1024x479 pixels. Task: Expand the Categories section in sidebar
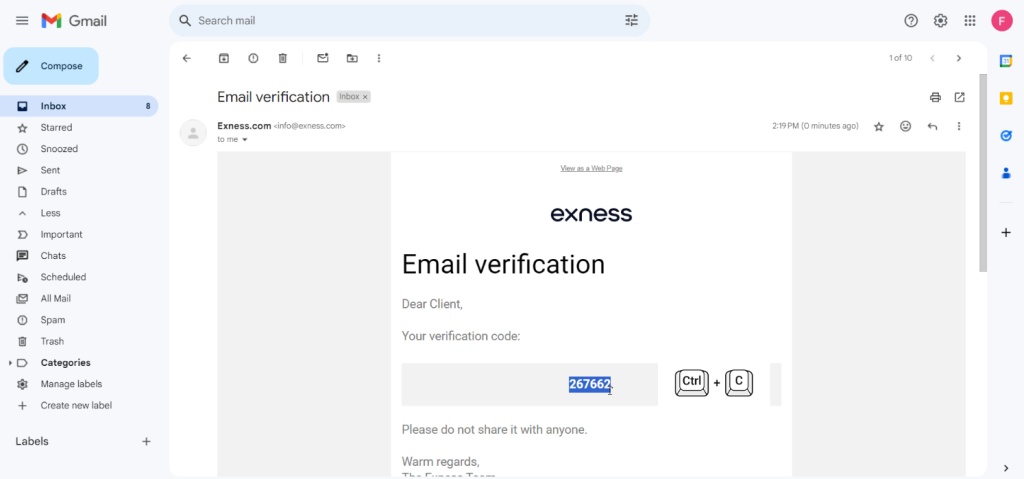point(10,363)
